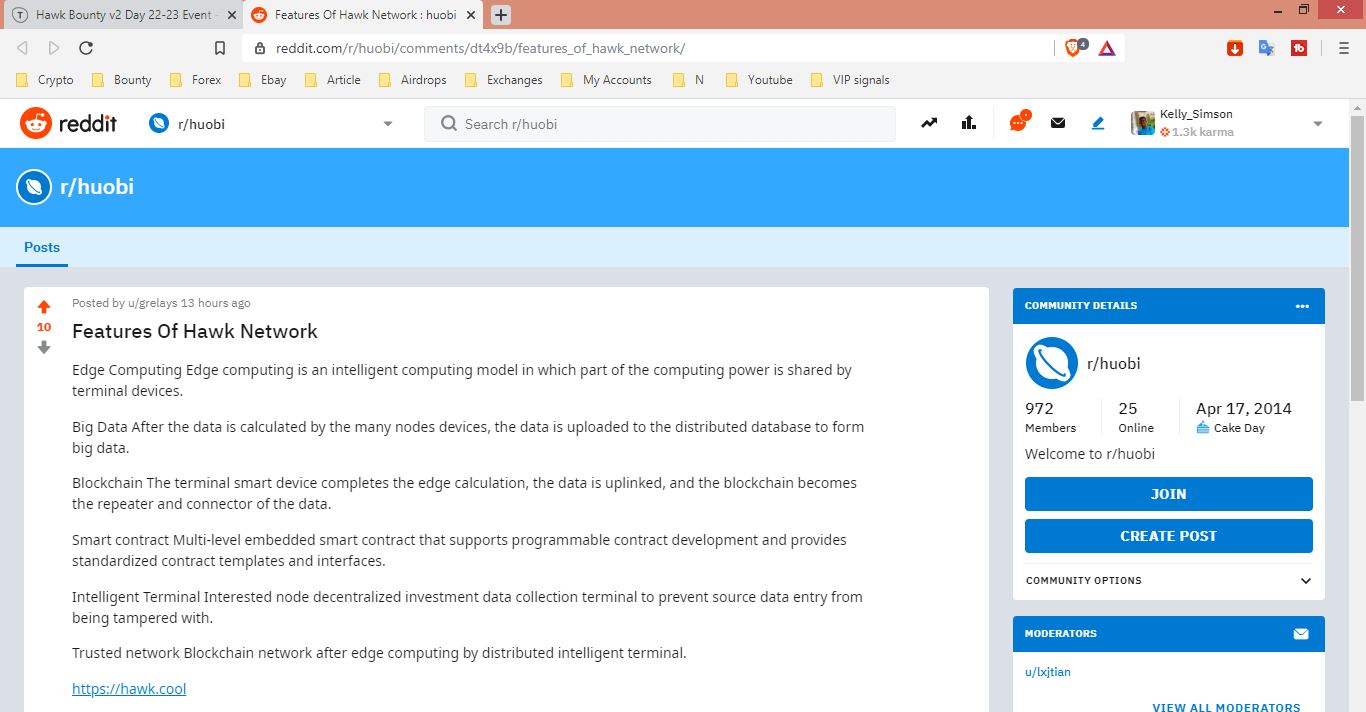The height and width of the screenshot is (712, 1366).
Task: Open the Airdrops bookmarks folder
Action: click(413, 80)
